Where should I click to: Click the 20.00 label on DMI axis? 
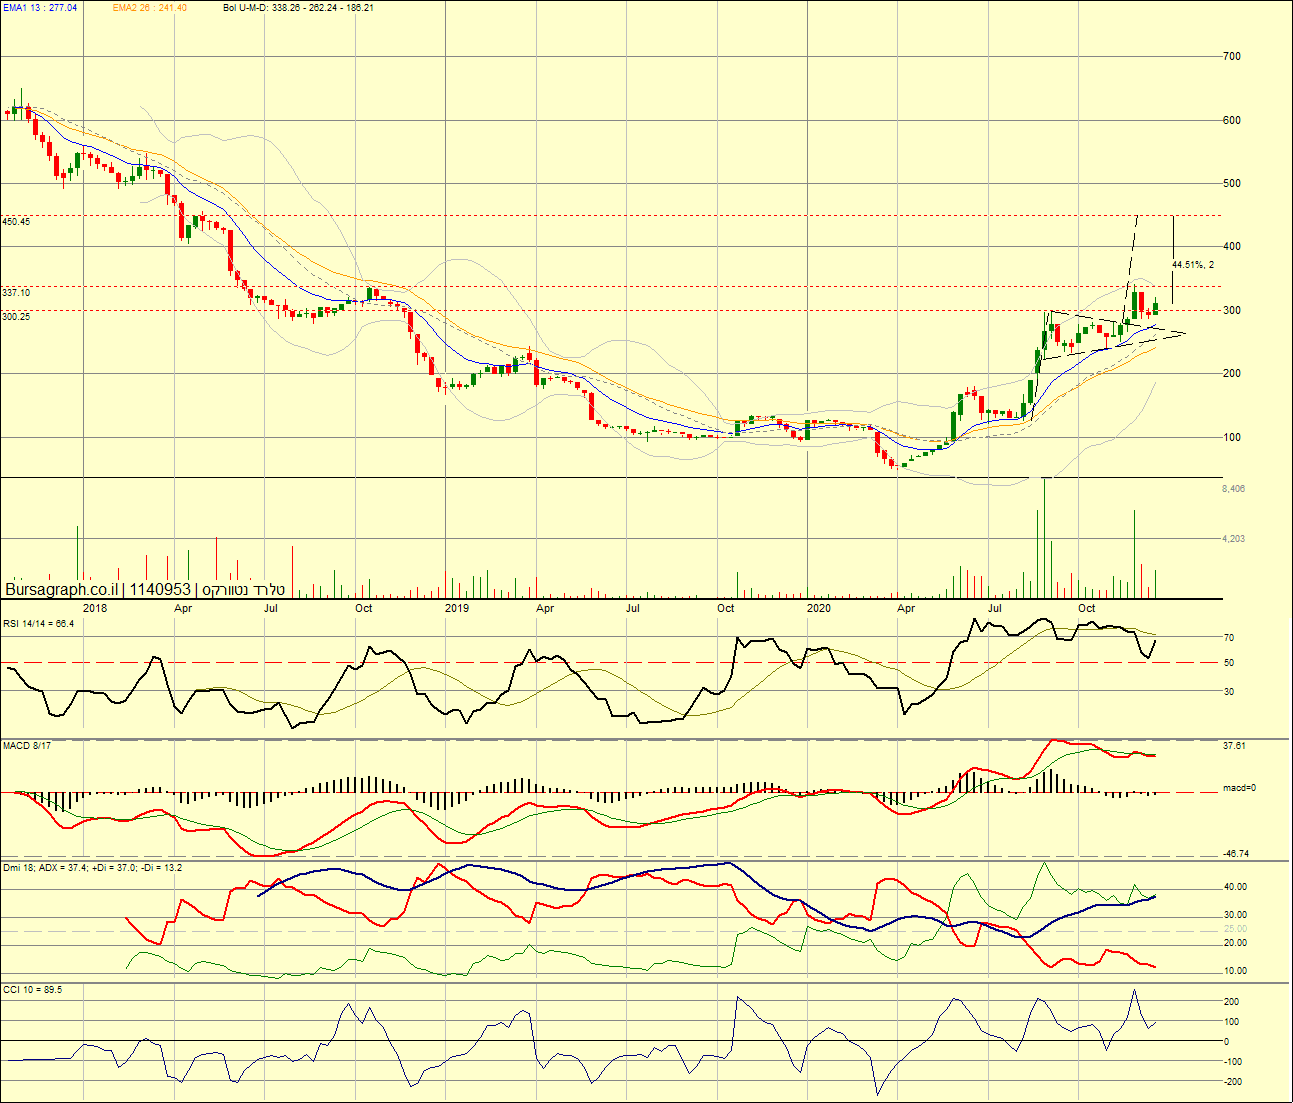1236,942
